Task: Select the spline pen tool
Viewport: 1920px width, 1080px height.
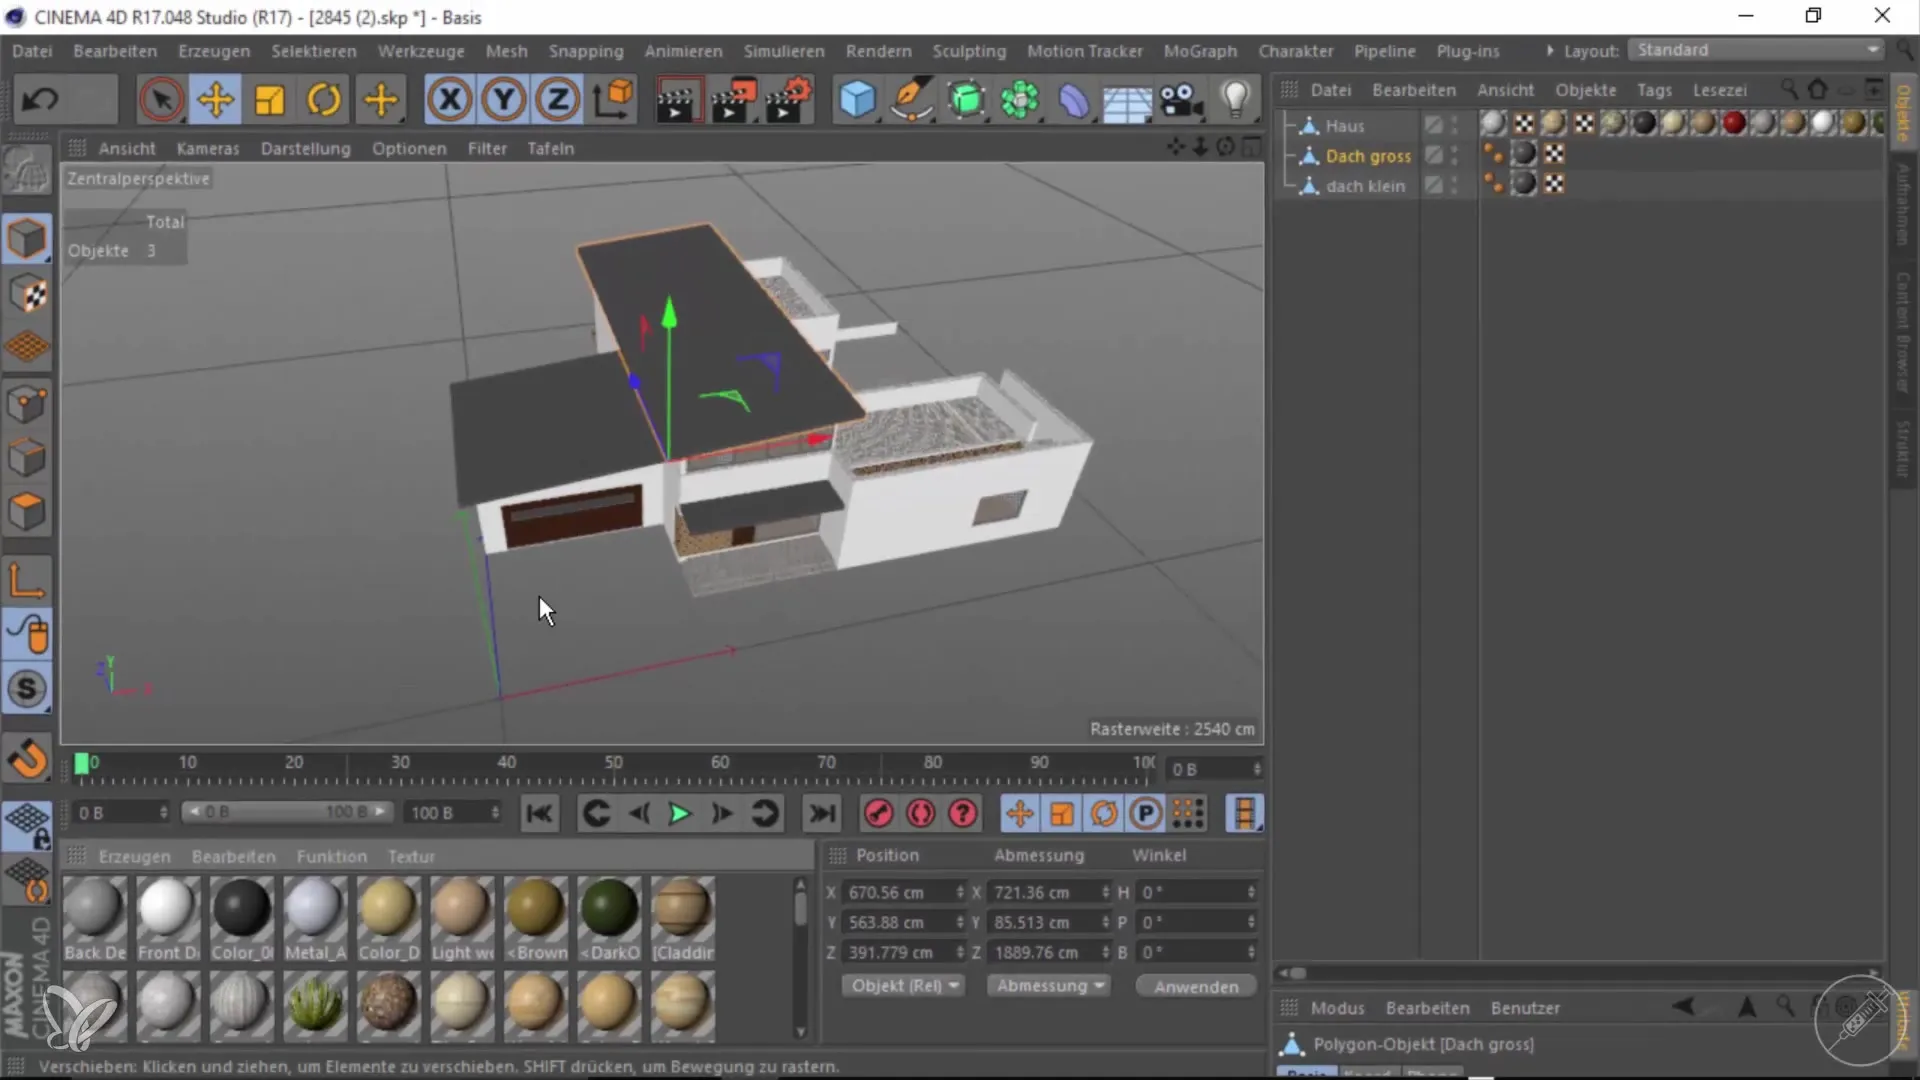Action: tap(911, 100)
